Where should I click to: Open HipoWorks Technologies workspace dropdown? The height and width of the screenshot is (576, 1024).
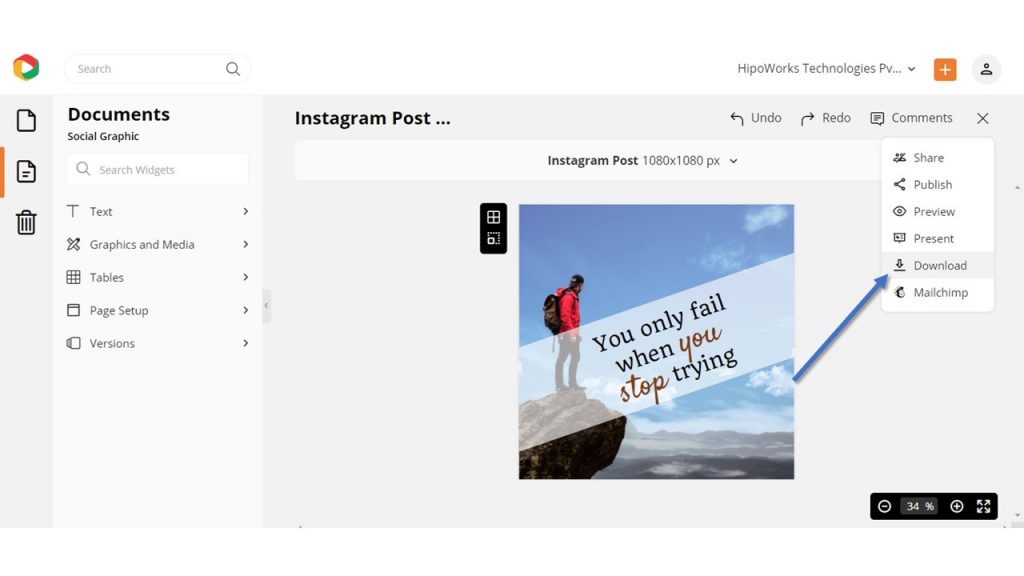click(826, 69)
